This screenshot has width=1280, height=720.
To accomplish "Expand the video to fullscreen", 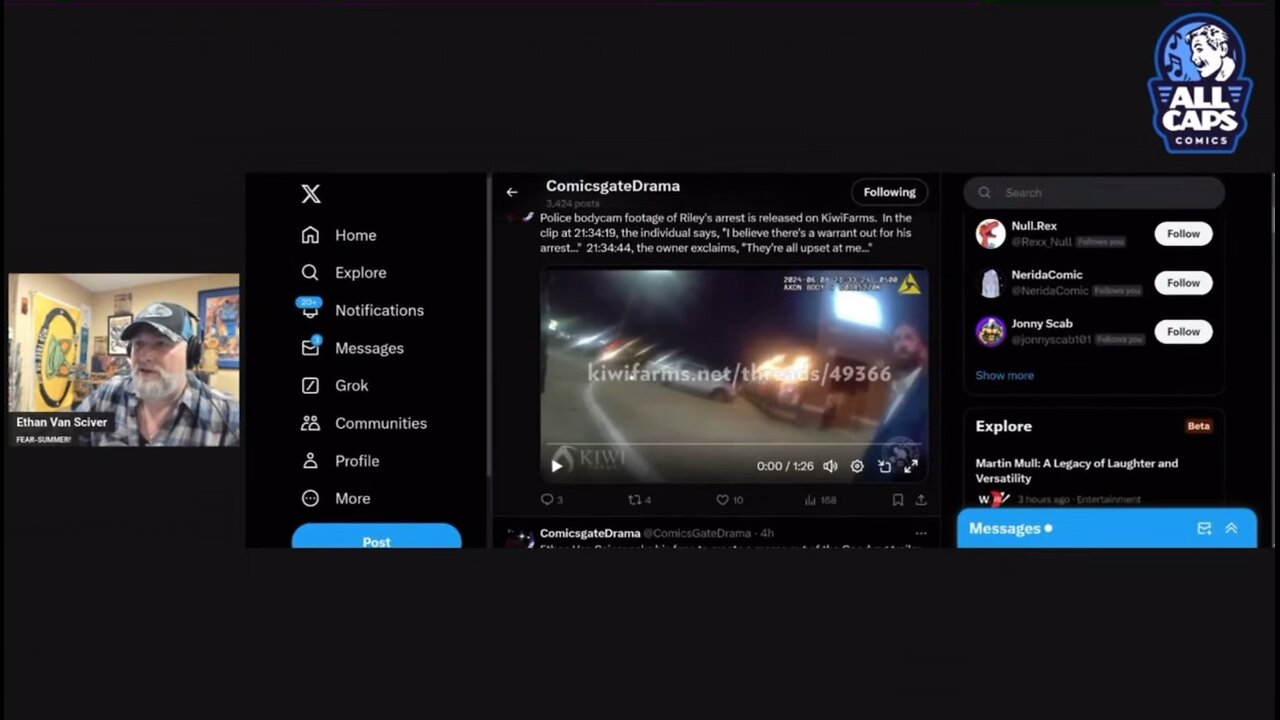I will tap(911, 466).
